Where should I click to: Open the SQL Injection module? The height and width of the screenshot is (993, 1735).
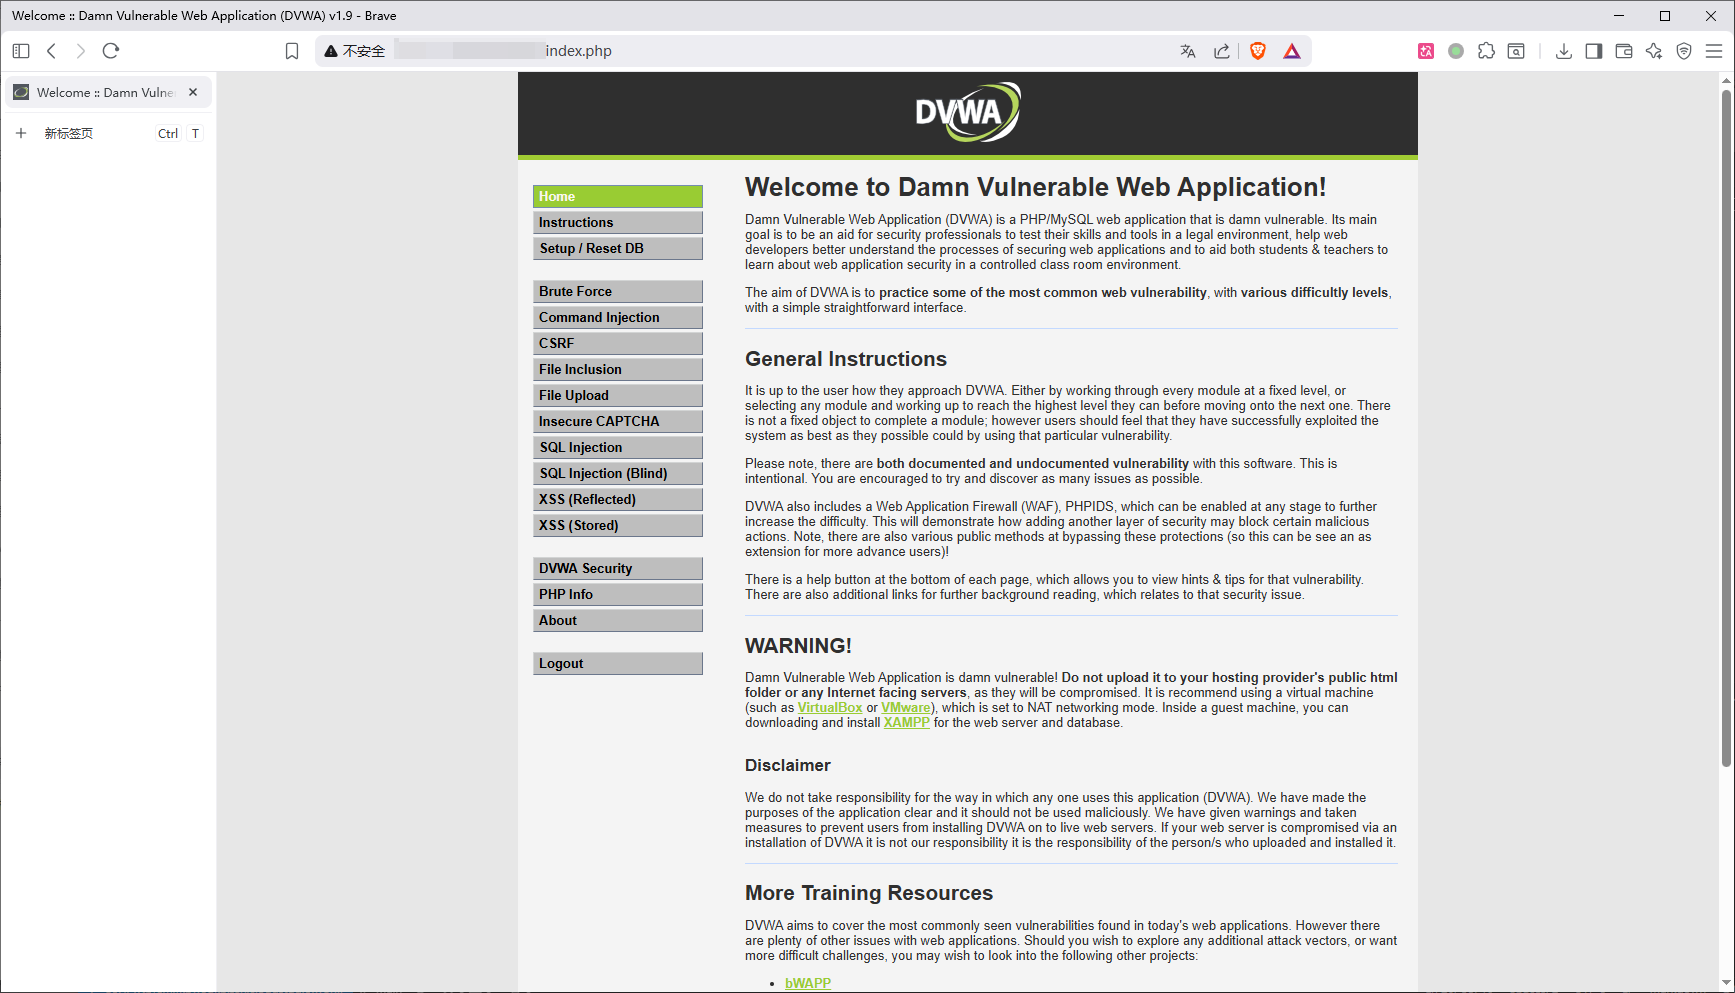click(x=618, y=447)
